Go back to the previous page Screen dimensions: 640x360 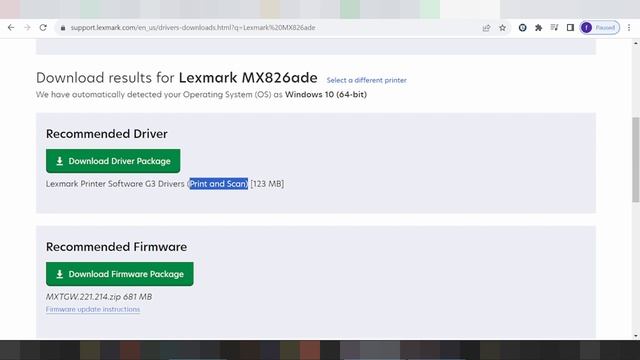(x=11, y=28)
